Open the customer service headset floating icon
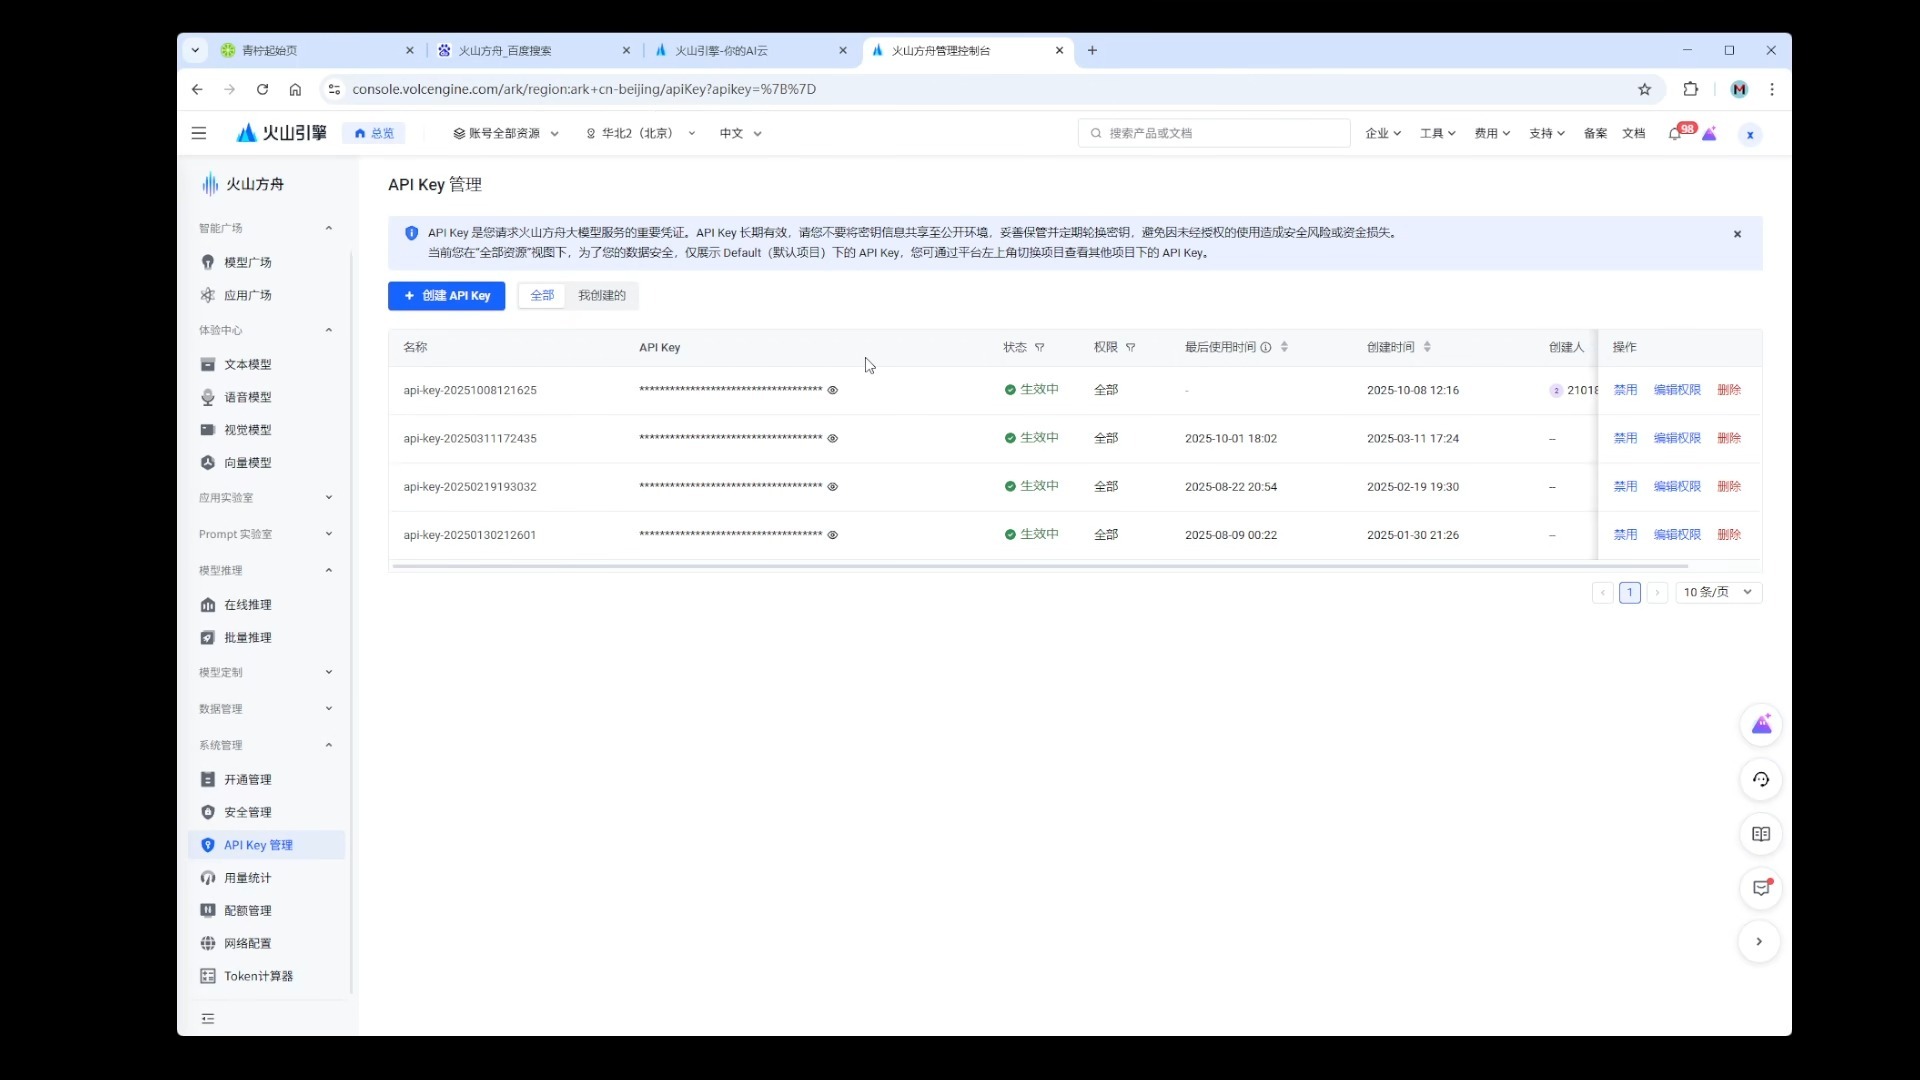Image resolution: width=1920 pixels, height=1080 pixels. [1761, 780]
